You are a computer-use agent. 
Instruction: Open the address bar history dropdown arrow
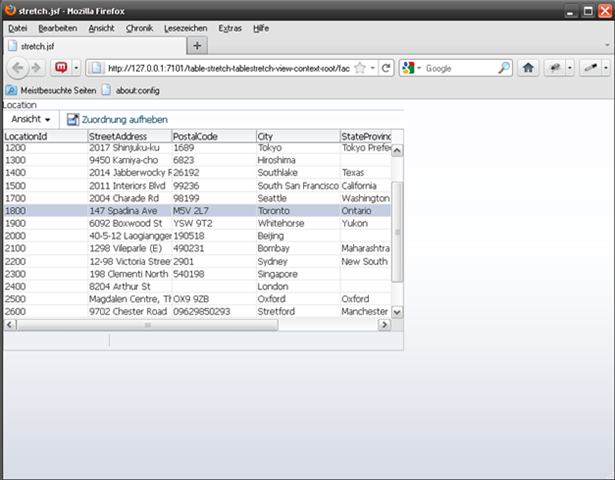click(x=373, y=68)
